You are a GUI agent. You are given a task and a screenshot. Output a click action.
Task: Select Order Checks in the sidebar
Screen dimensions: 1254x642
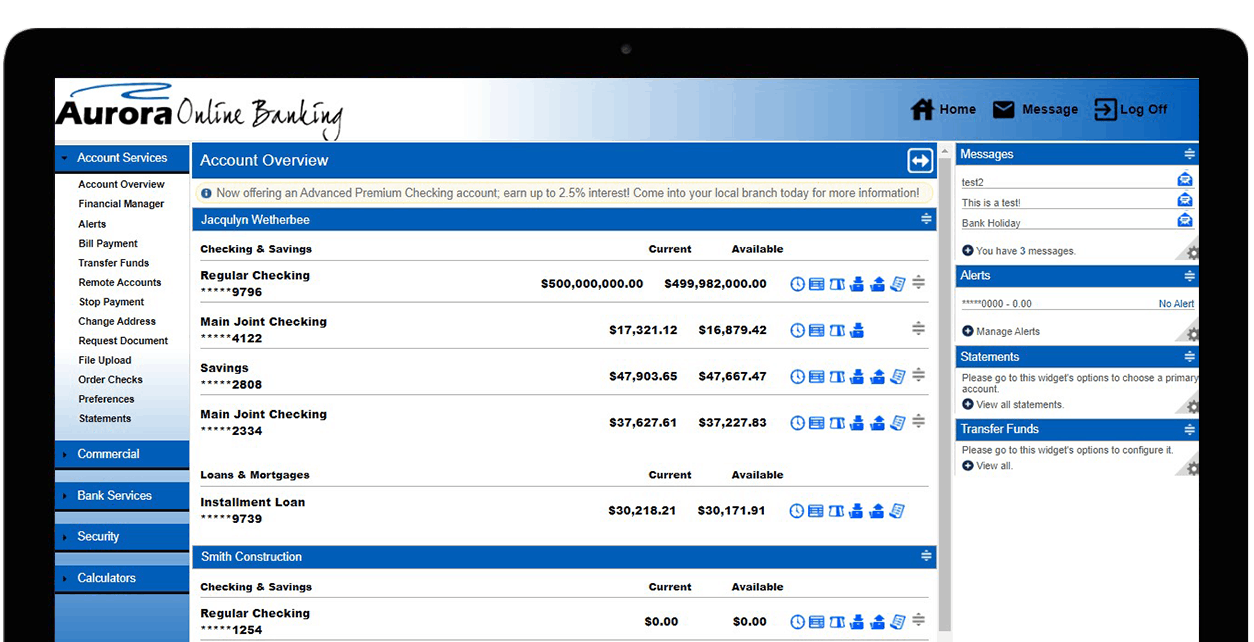pos(111,380)
